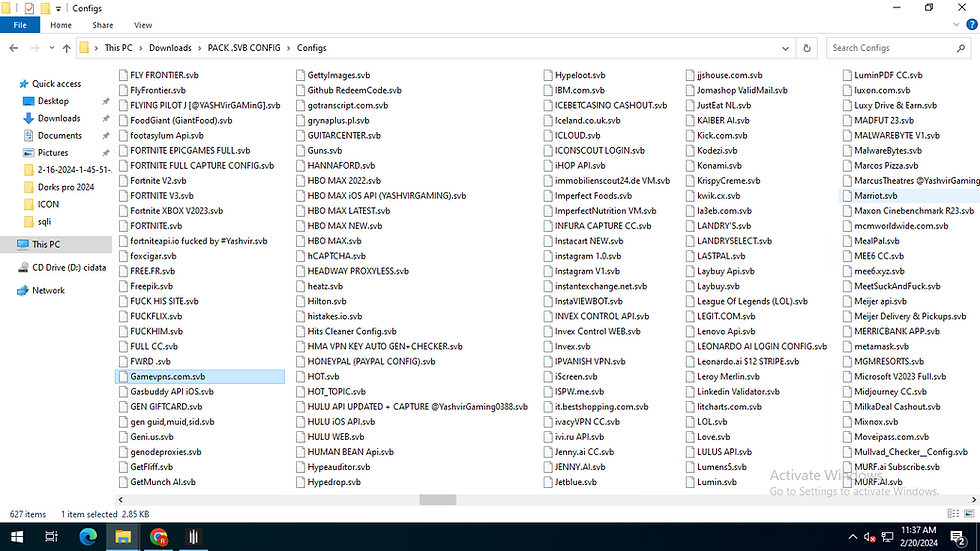This screenshot has height=551, width=980.
Task: Select the Hypedrop.svb file
Action: pyautogui.click(x=328, y=482)
